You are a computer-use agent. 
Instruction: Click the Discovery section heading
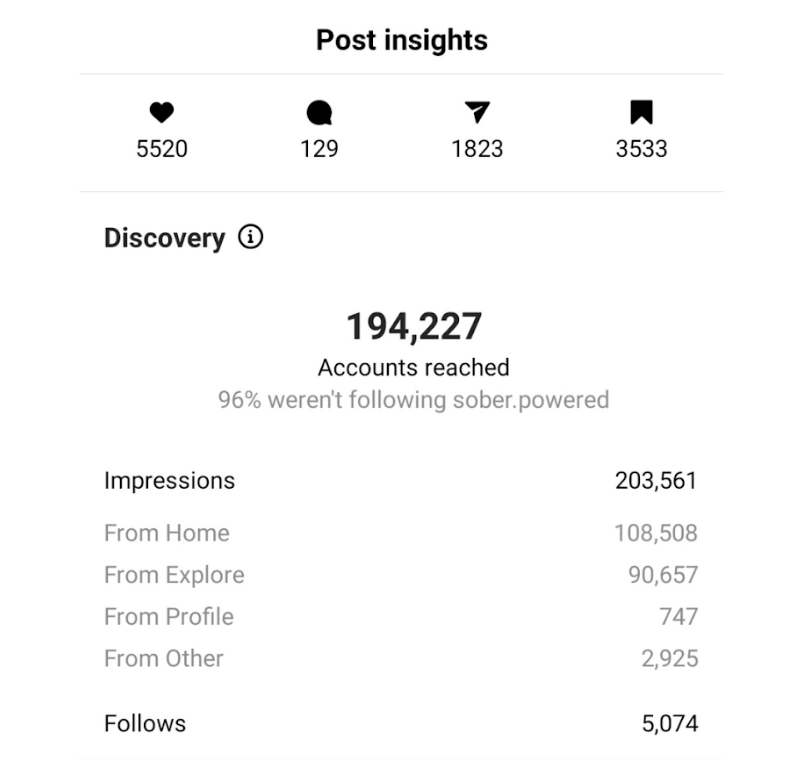tap(165, 238)
